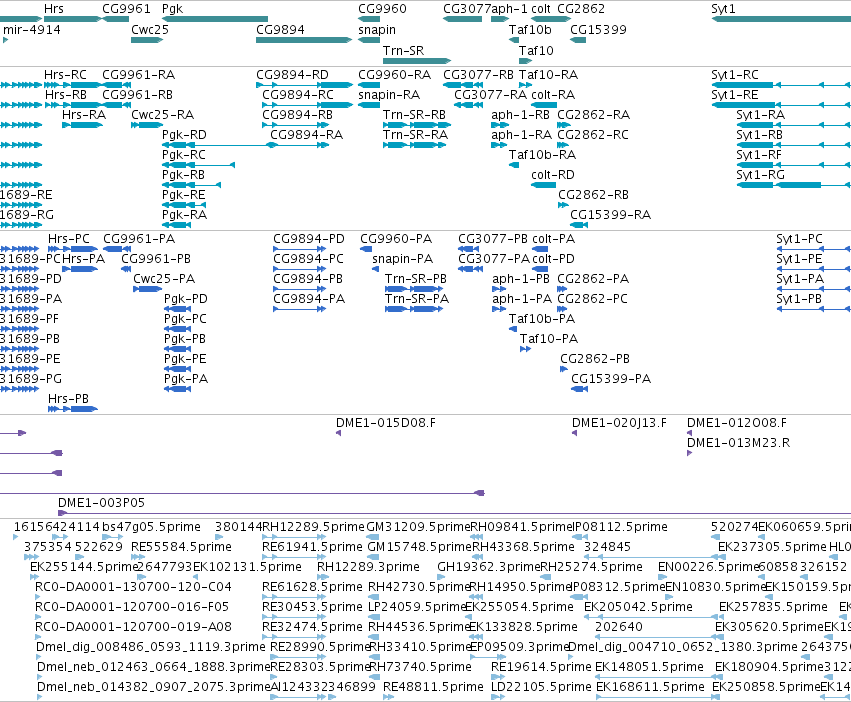Click EST RE55584.5prime
This screenshot has height=702, width=851.
pos(137,557)
